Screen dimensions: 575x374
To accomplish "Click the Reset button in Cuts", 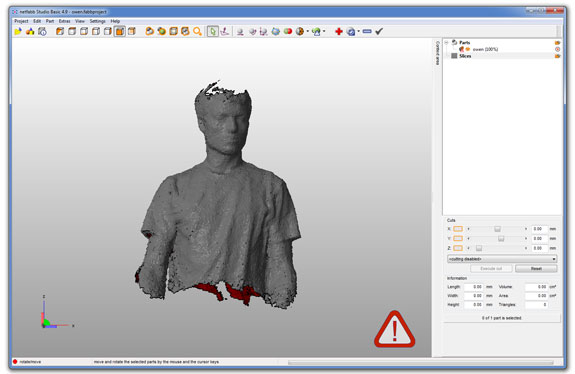I will click(536, 269).
